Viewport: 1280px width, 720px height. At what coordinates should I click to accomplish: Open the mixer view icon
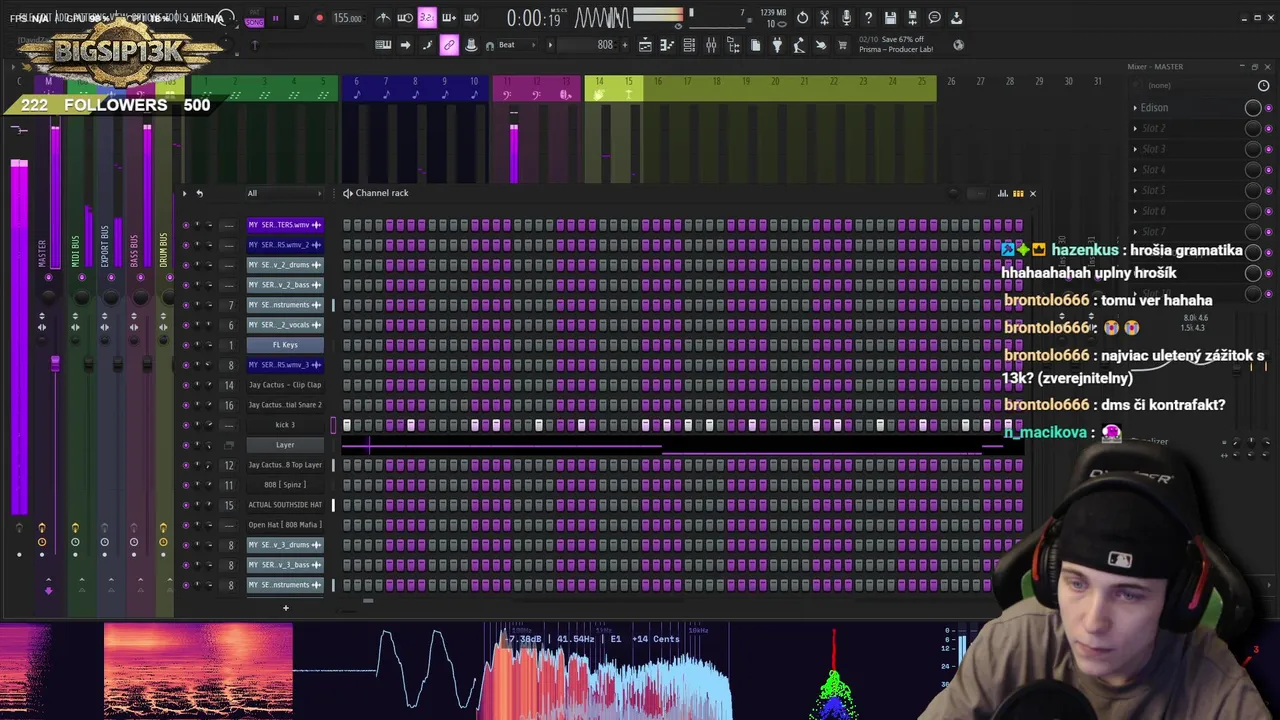[x=711, y=45]
